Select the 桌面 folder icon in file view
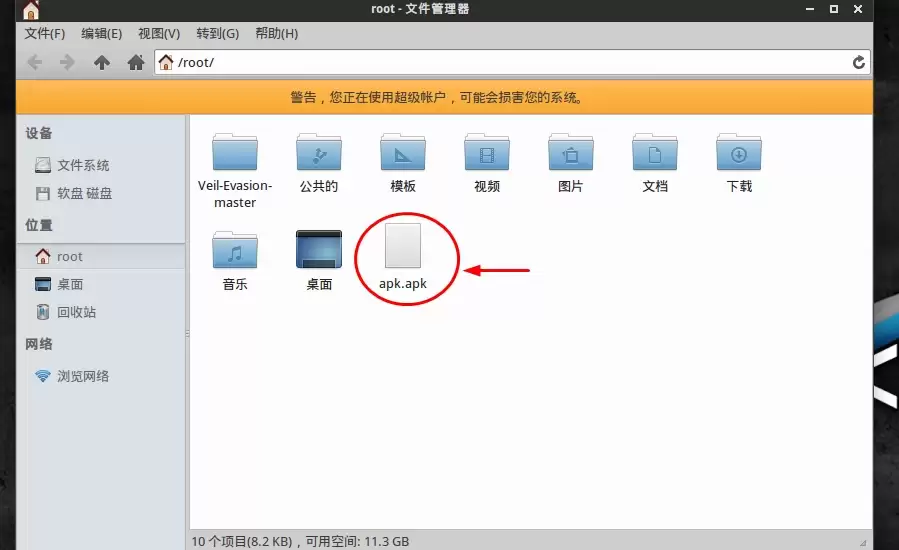The image size is (899, 550). tap(319, 249)
